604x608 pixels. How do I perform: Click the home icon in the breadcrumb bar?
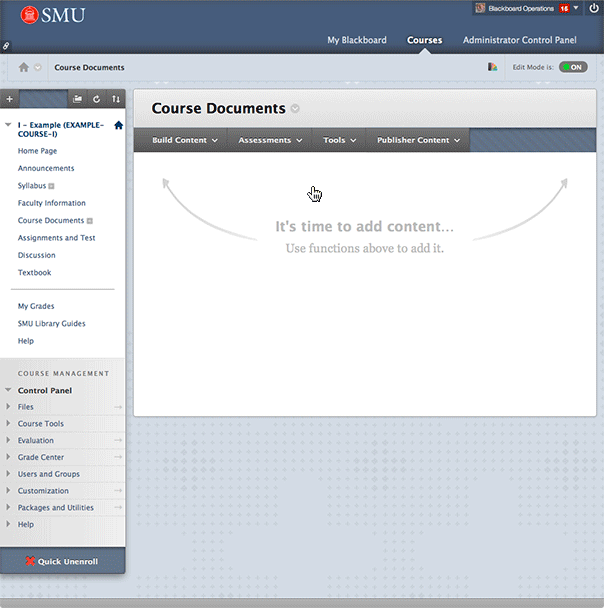pos(24,67)
